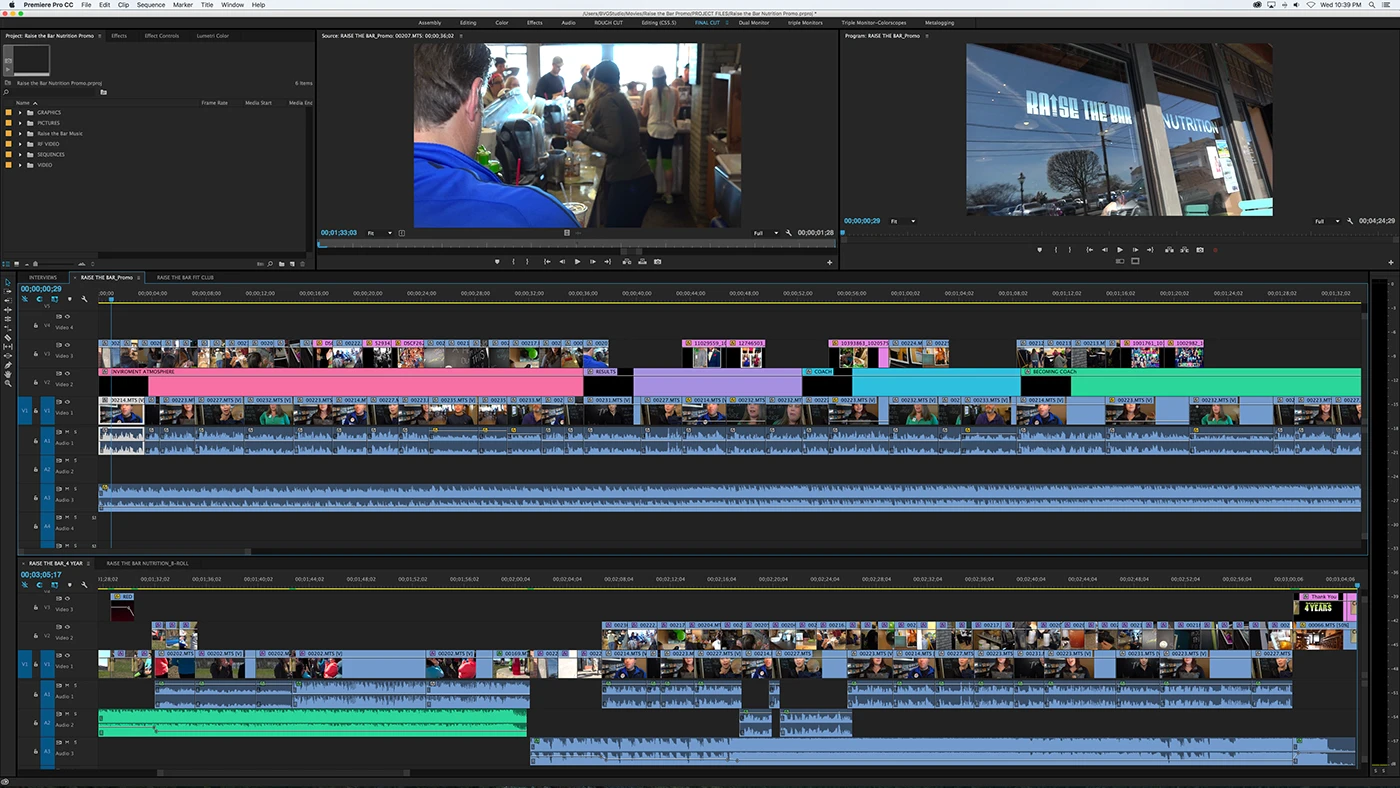Select the Pen tool in the tools panel
The width and height of the screenshot is (1400, 788).
8,365
